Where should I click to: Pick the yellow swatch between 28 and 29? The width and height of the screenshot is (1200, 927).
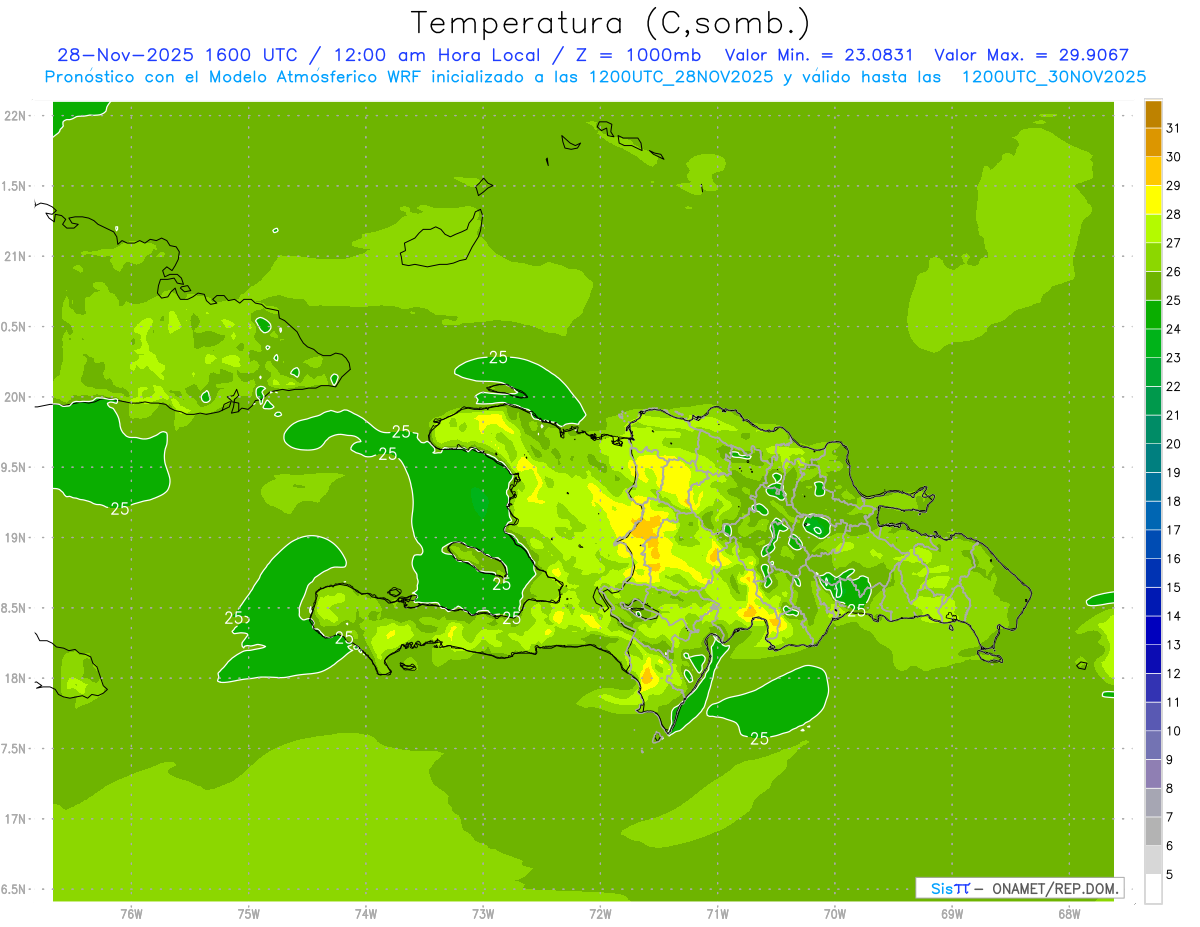1153,200
